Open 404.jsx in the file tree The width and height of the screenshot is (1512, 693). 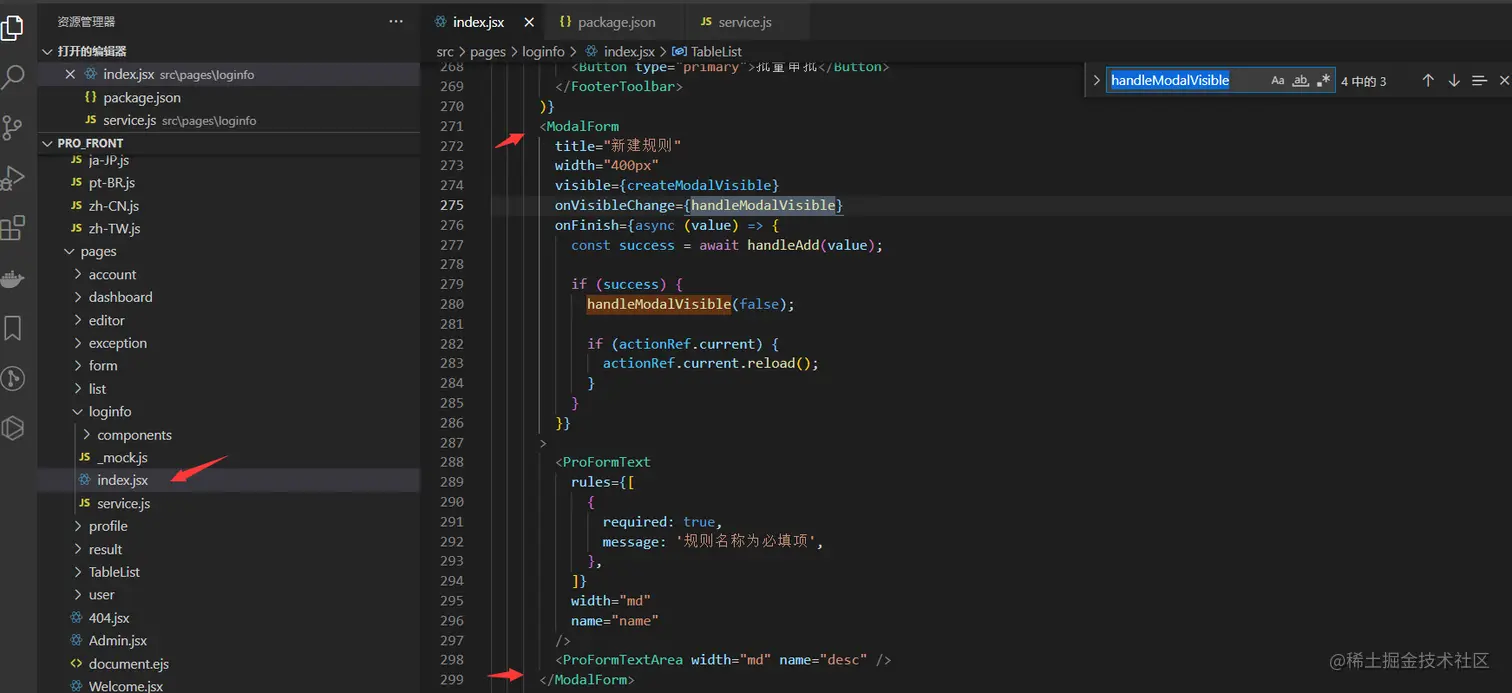point(109,618)
